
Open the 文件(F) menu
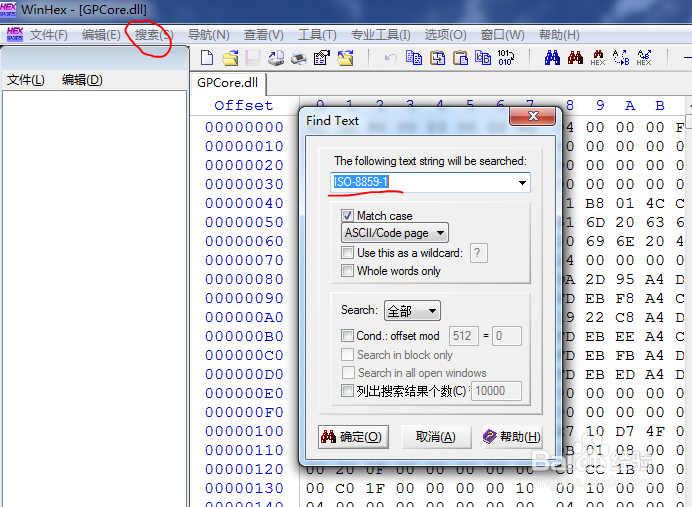click(49, 34)
